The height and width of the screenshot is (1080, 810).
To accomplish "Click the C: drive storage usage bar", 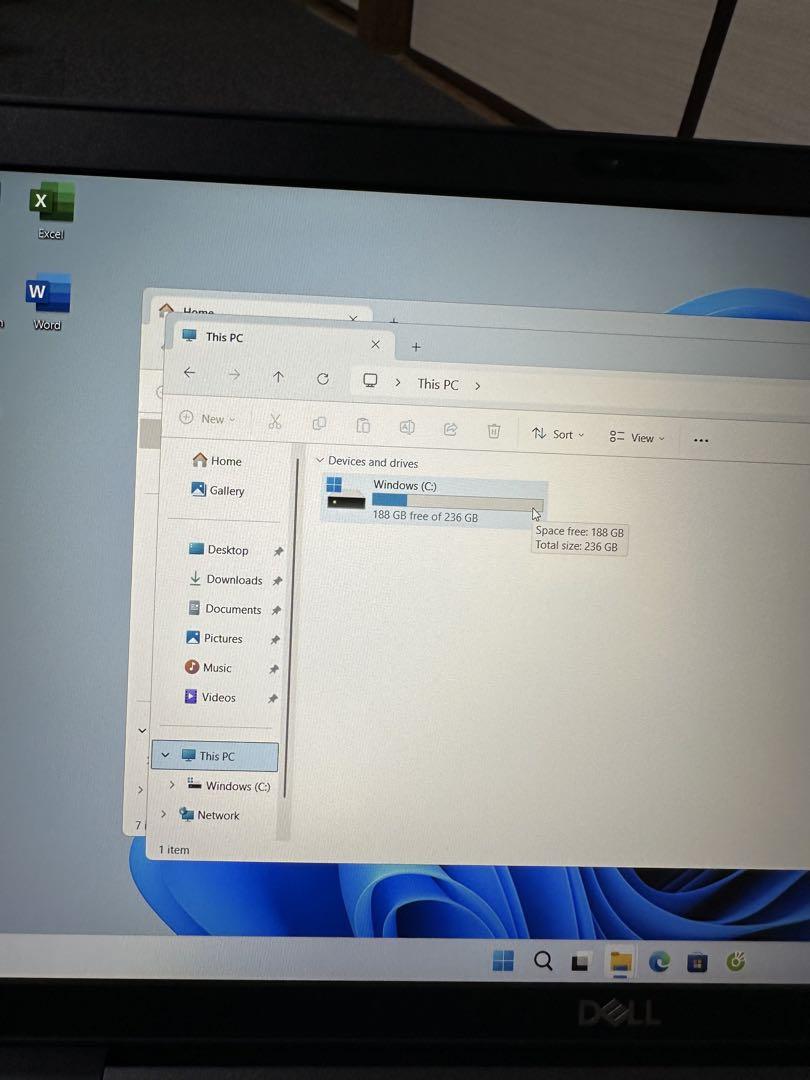I will 457,501.
